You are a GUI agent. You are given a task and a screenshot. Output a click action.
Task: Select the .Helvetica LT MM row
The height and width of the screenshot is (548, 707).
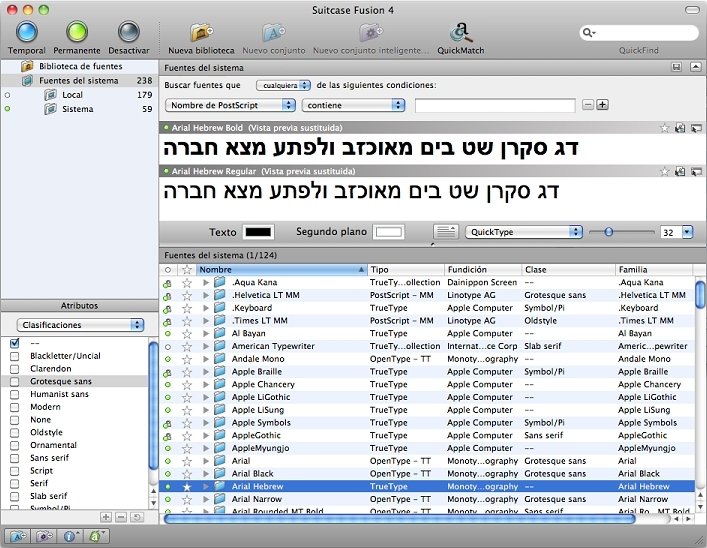click(427, 295)
